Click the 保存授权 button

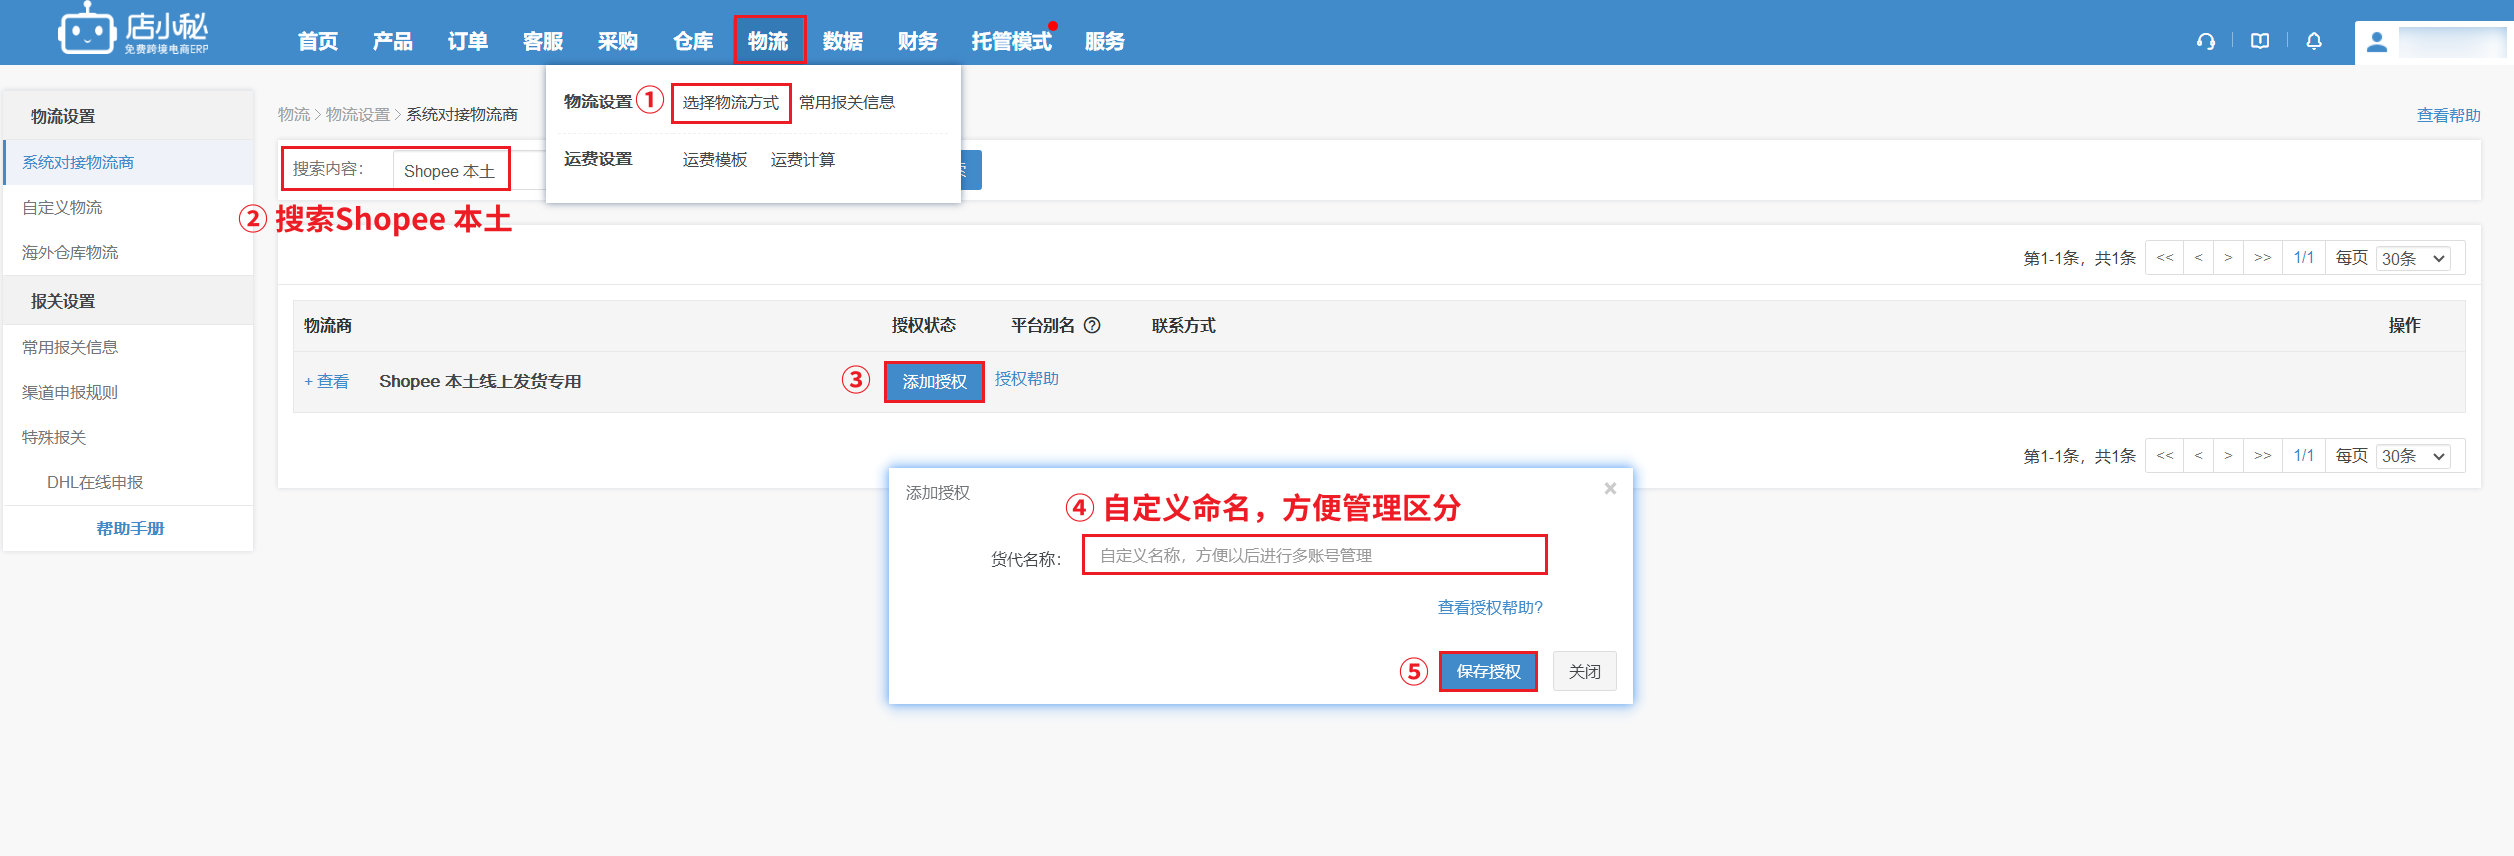coord(1487,671)
